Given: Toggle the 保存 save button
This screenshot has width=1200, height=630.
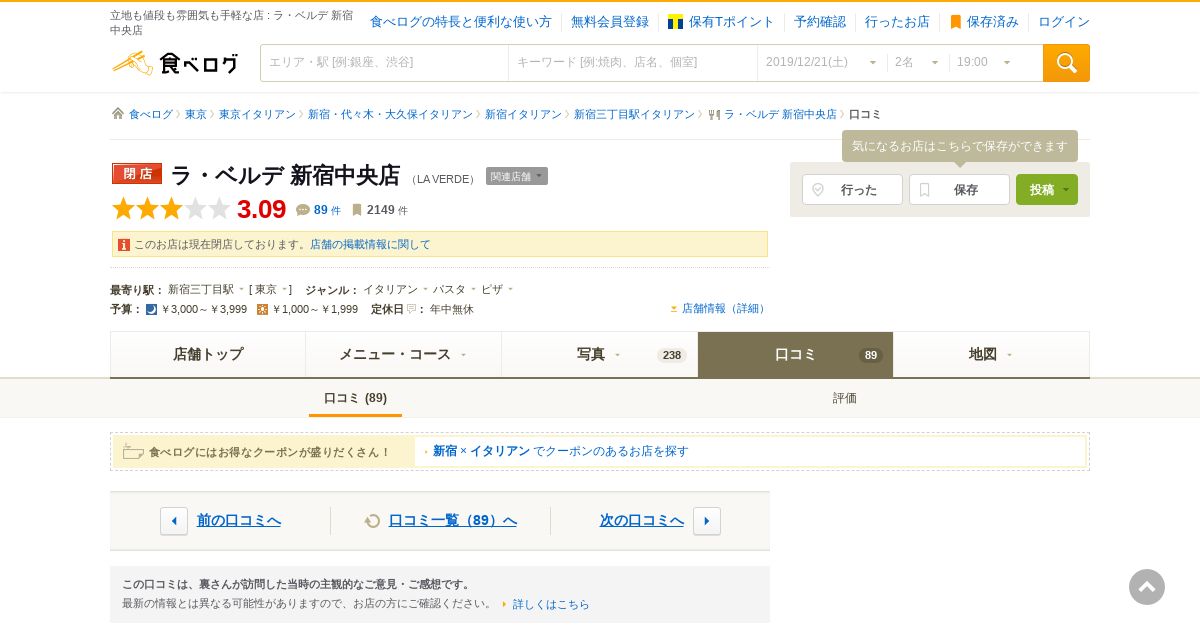Looking at the screenshot, I should tap(959, 190).
